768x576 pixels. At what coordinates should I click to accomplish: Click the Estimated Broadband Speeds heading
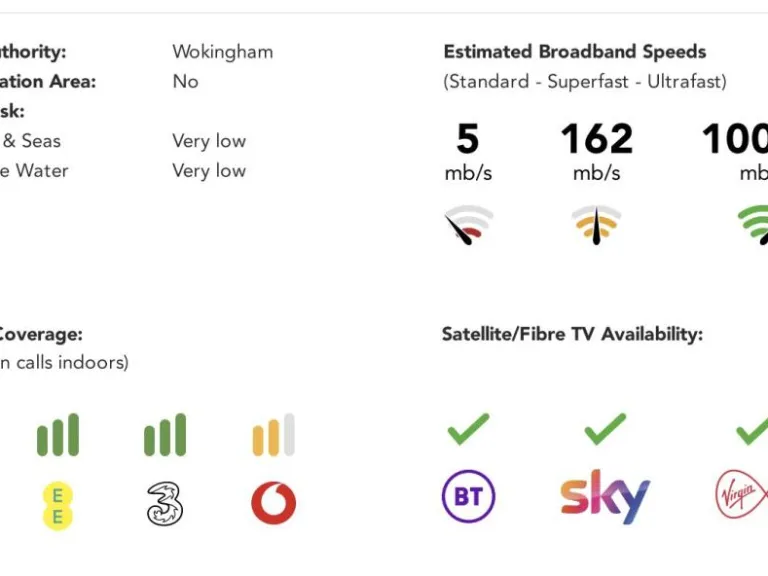pyautogui.click(x=575, y=52)
